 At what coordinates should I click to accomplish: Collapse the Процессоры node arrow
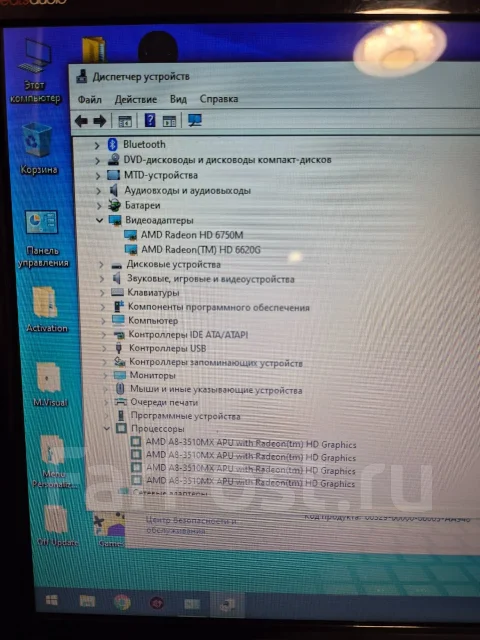point(107,429)
